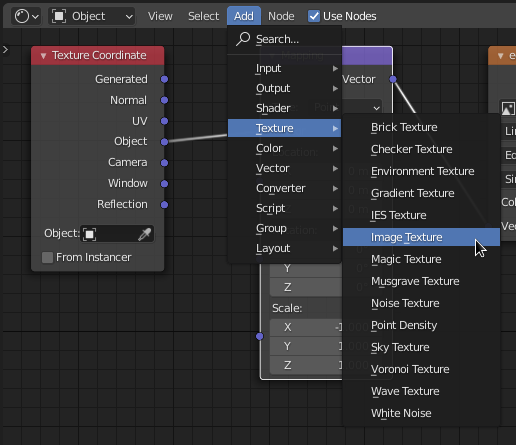Enable the From Instancer checkbox
516x445 pixels.
(x=47, y=257)
